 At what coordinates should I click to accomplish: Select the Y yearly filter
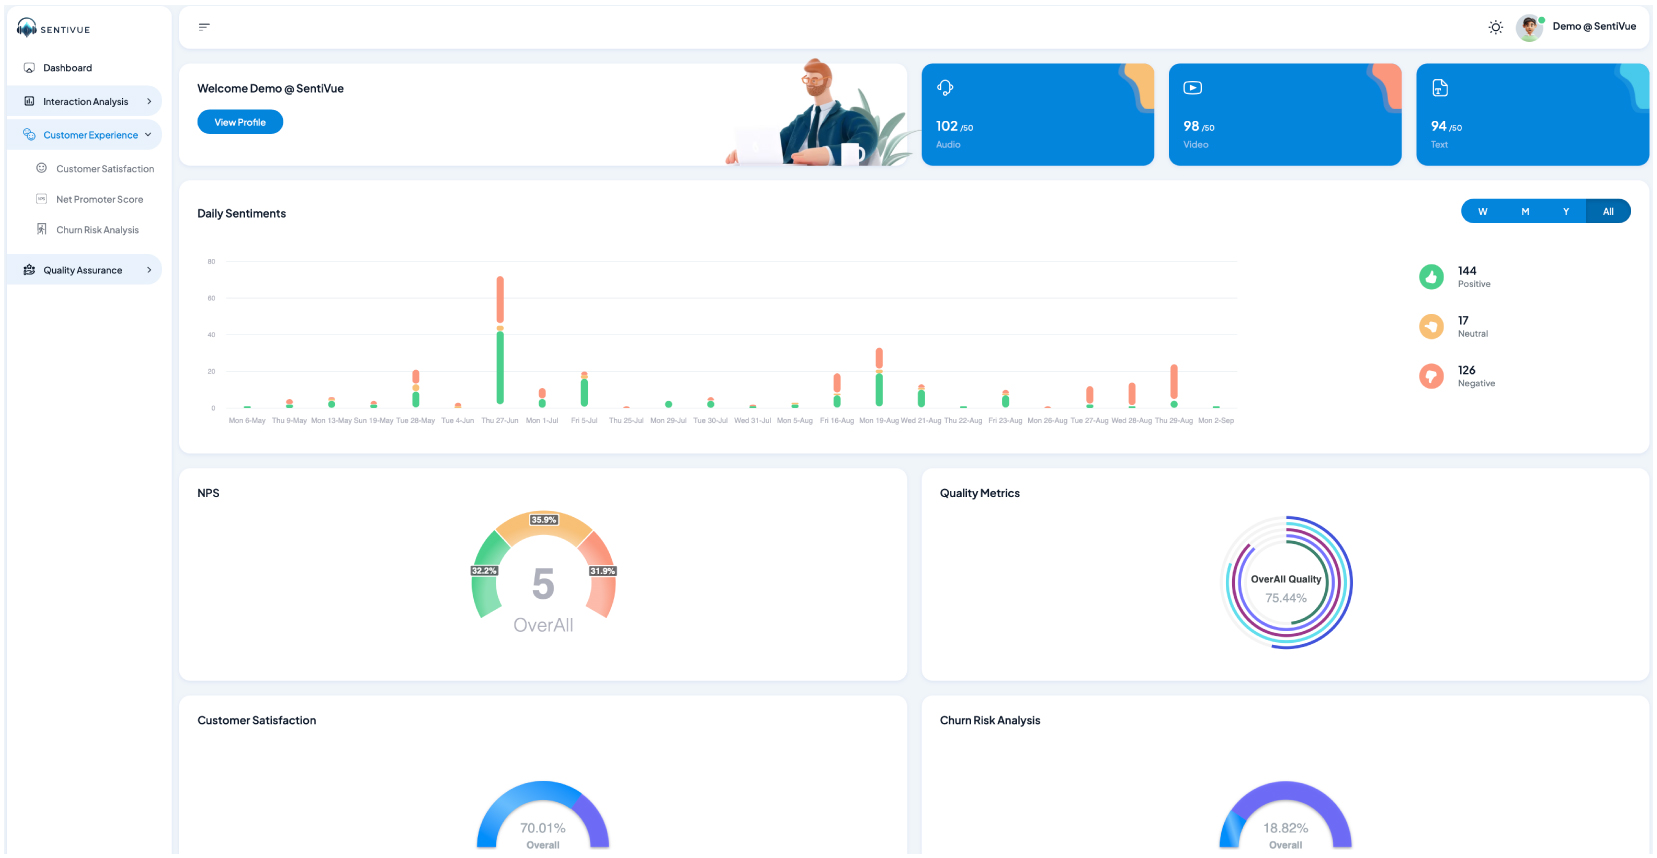click(1566, 211)
